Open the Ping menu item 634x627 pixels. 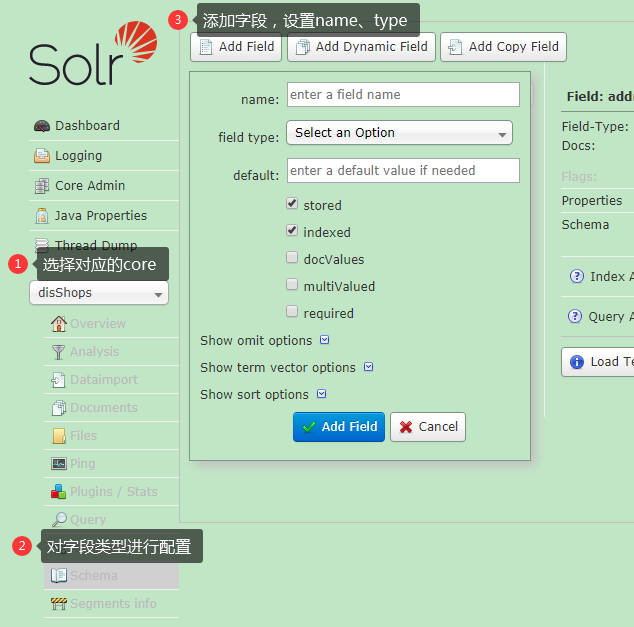[x=111, y=463]
